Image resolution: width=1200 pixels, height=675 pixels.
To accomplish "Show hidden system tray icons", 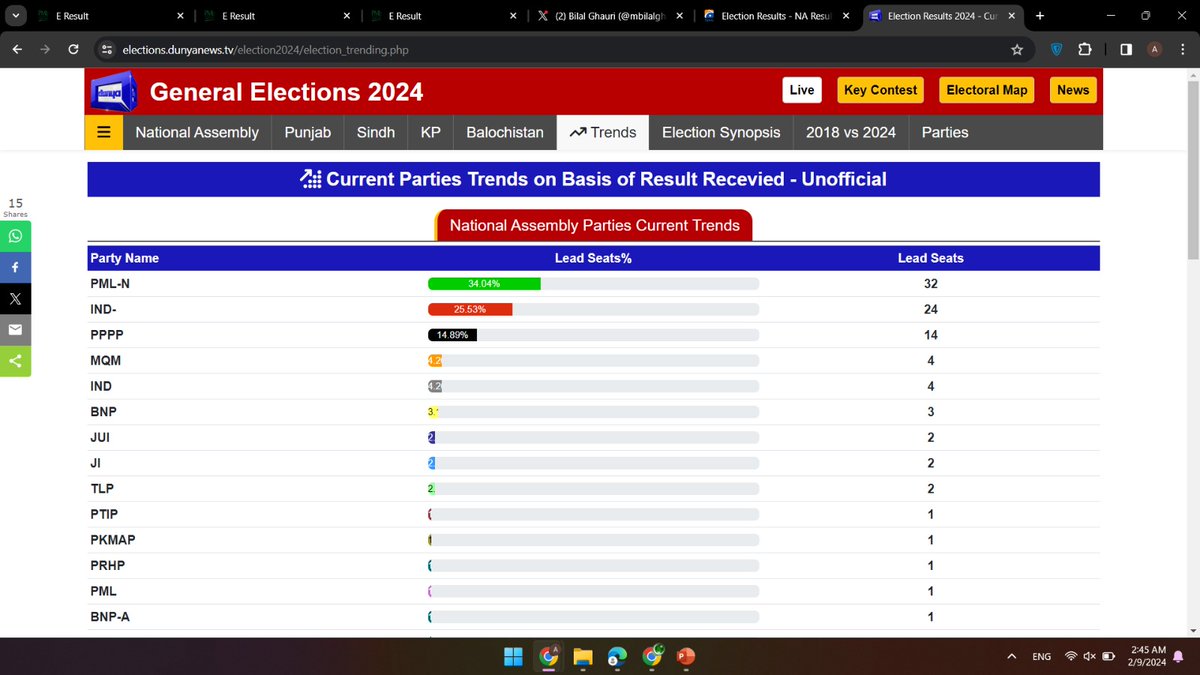I will [x=1011, y=656].
